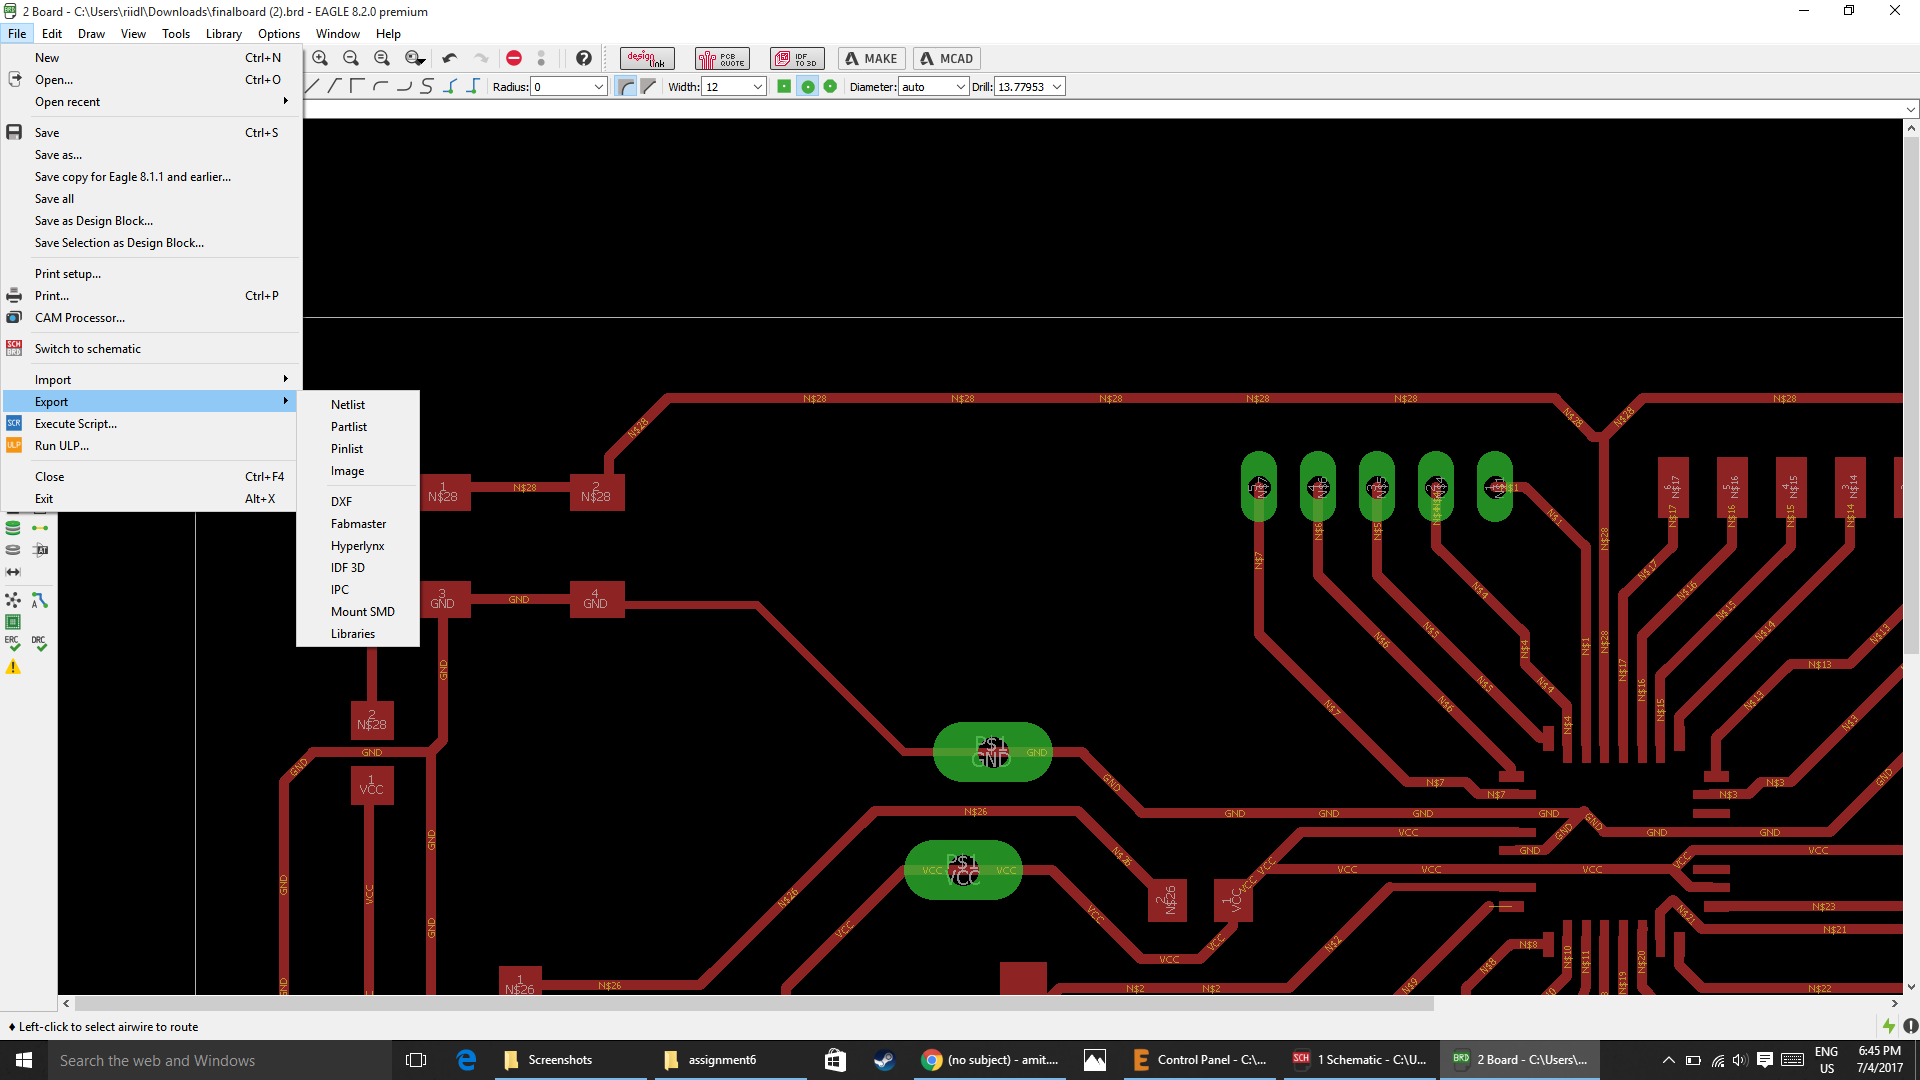
Task: Open the Library menu
Action: tap(224, 34)
